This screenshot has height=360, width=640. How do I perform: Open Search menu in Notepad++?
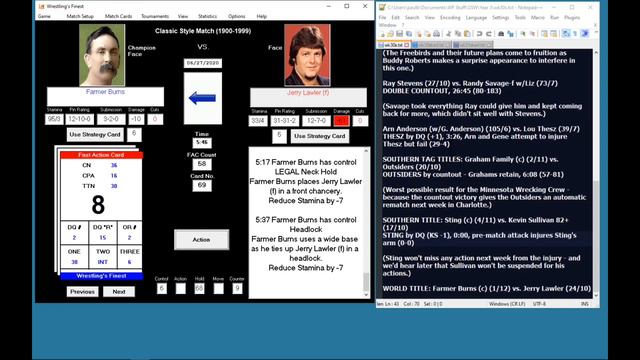point(412,18)
